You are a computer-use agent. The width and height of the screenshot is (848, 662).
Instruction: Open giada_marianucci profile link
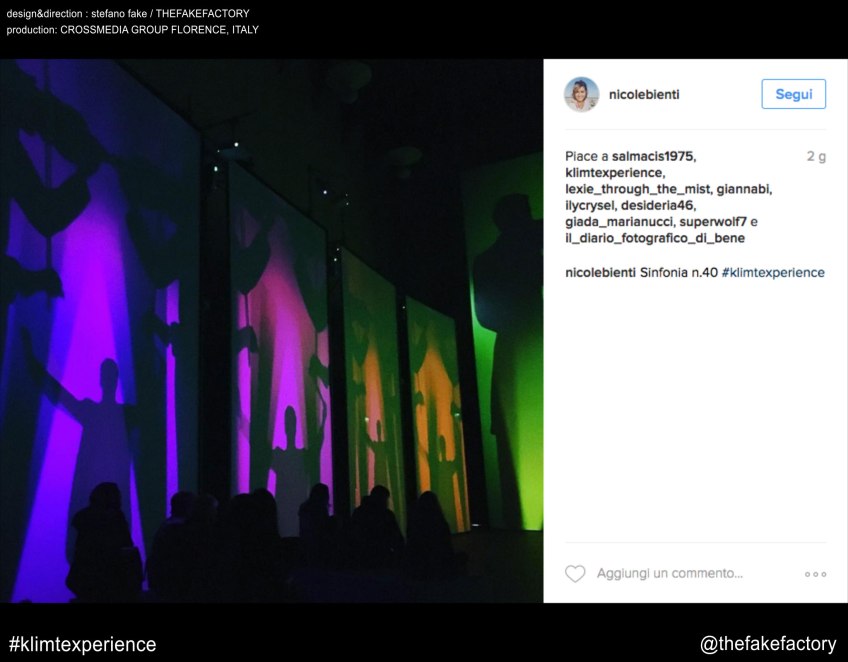point(619,222)
